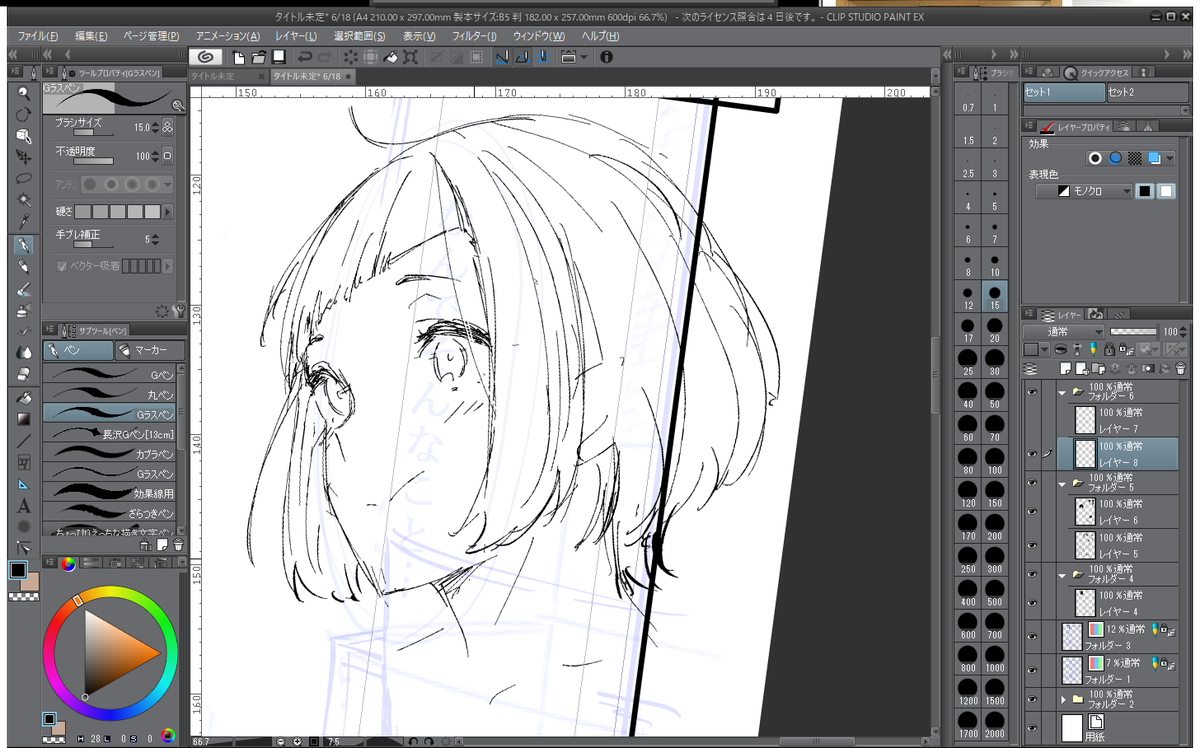The image size is (1200, 748).
Task: Click the info icon in command bar
Action: click(606, 57)
